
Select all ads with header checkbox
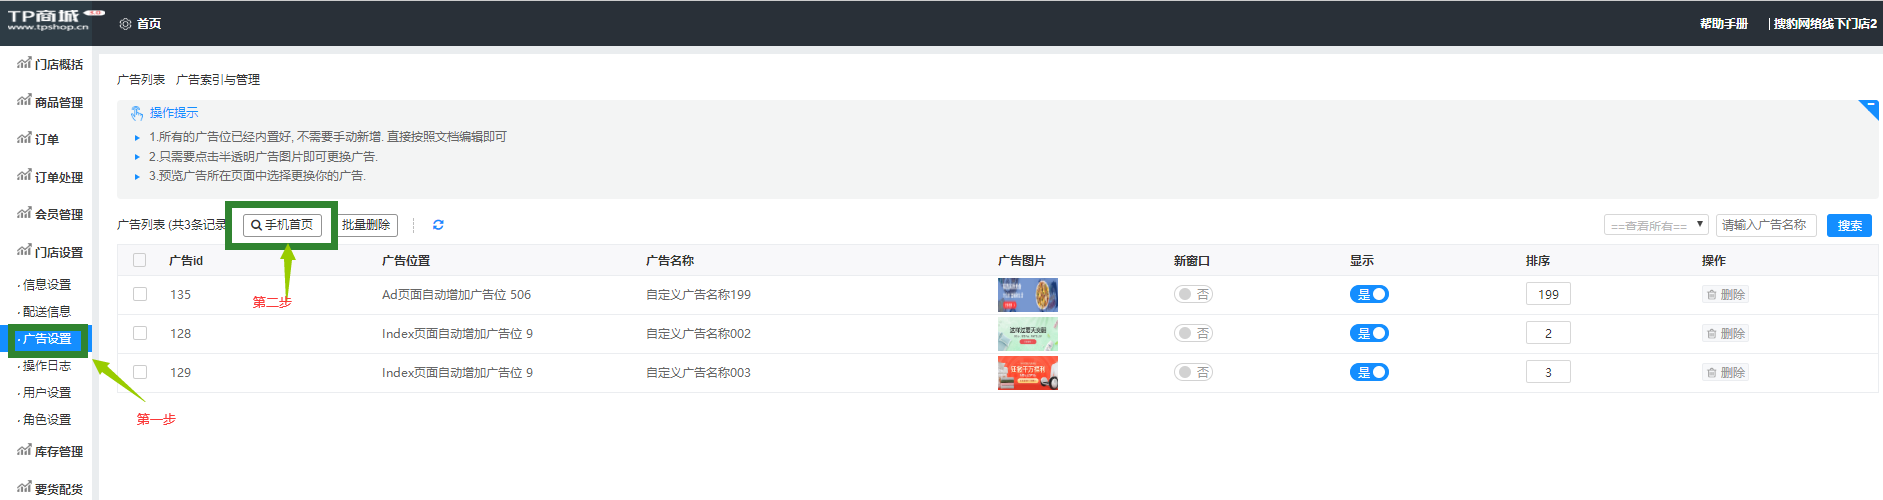pos(140,261)
